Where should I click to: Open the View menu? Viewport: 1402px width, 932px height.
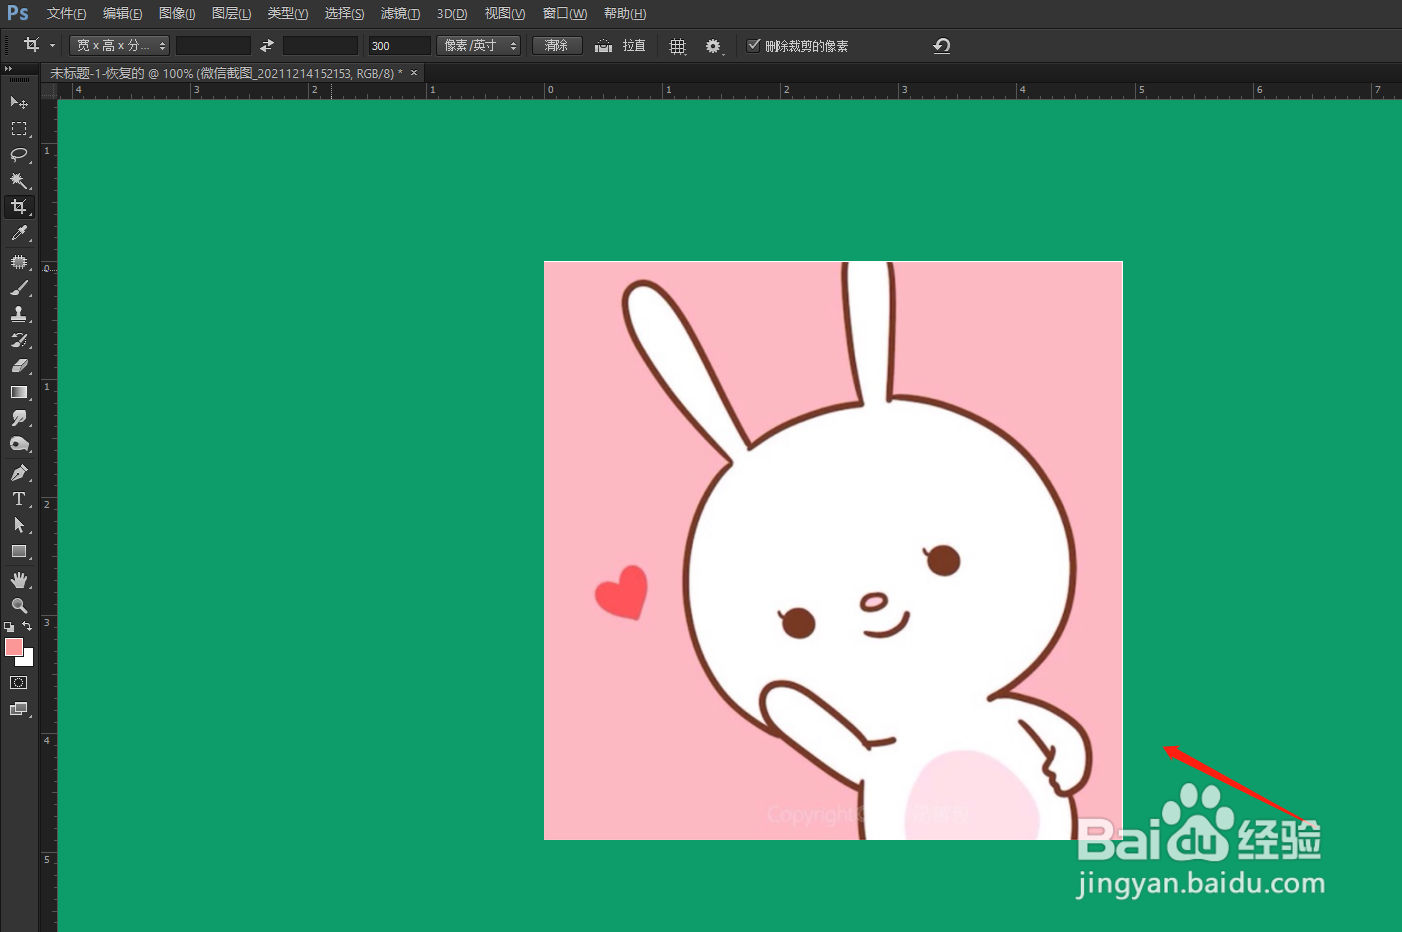504,14
